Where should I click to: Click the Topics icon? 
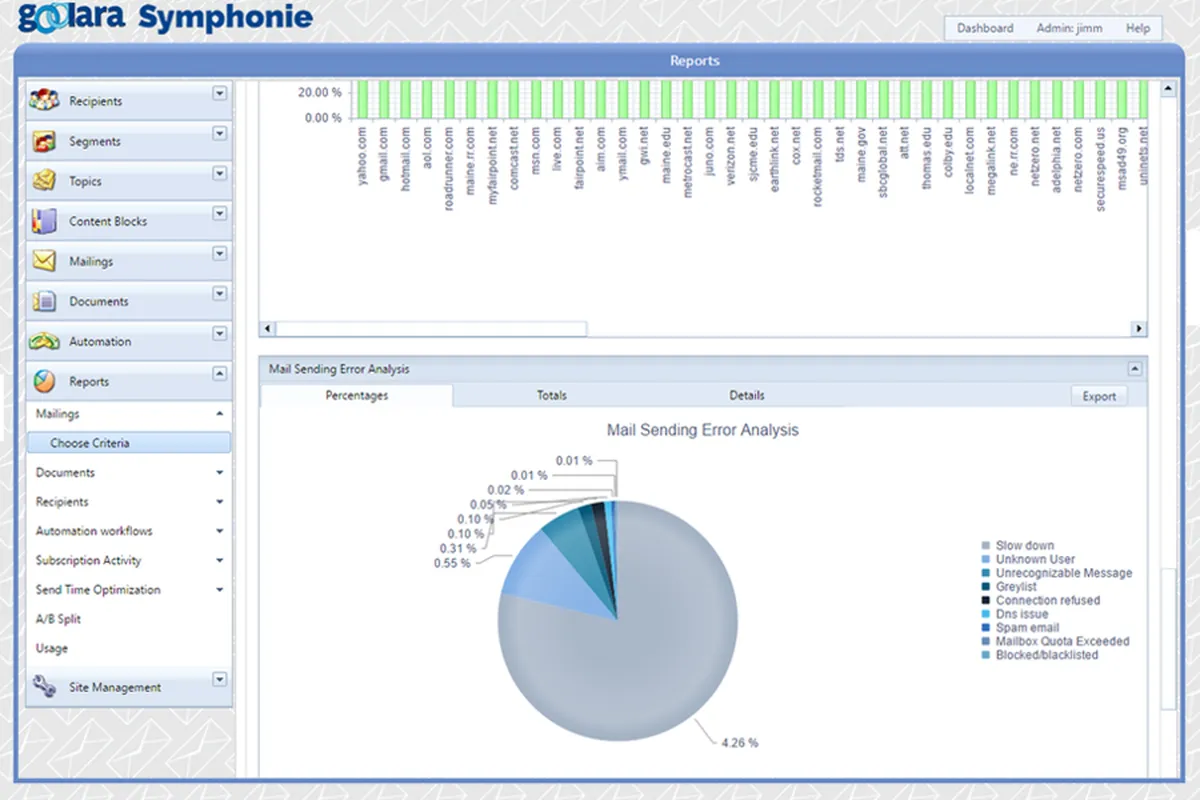(x=44, y=181)
